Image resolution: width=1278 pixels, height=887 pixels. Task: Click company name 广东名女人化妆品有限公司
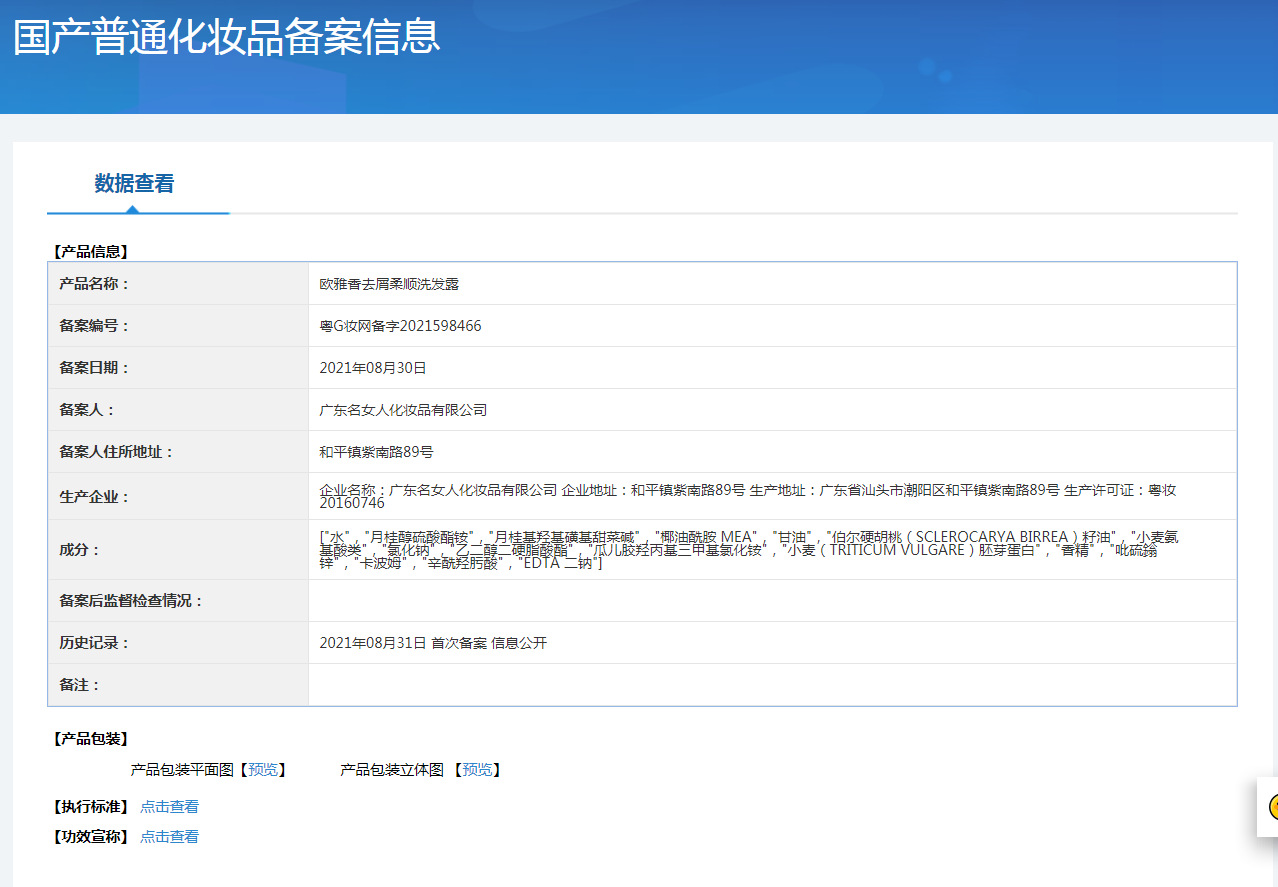[404, 409]
